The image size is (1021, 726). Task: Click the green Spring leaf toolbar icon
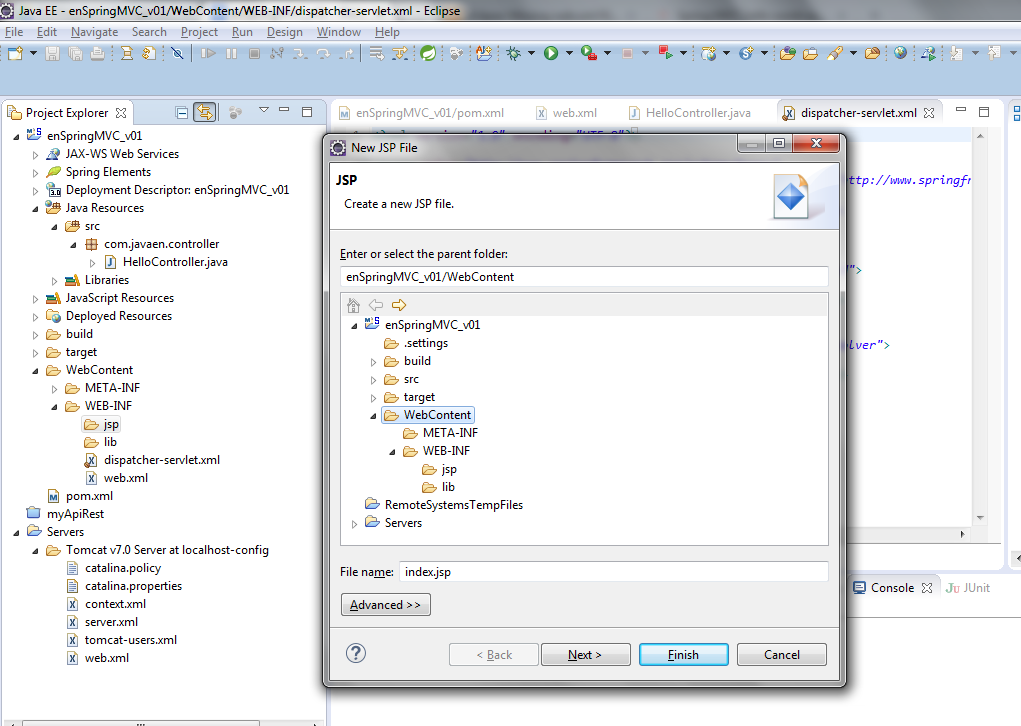pos(428,53)
